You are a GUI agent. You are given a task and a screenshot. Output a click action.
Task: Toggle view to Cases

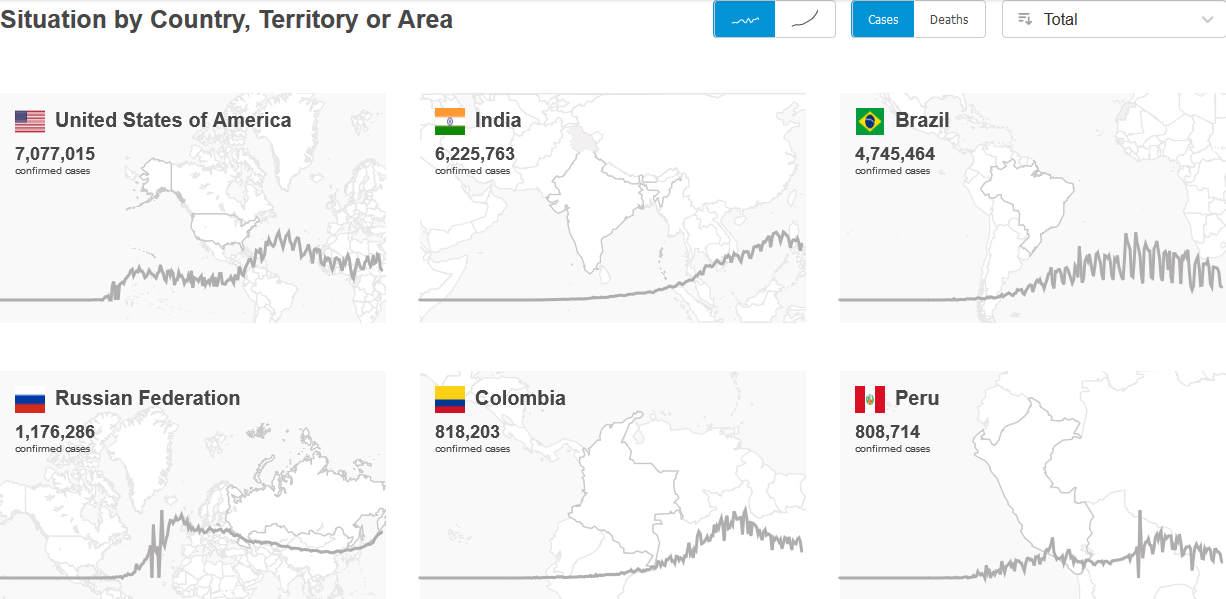pyautogui.click(x=883, y=19)
